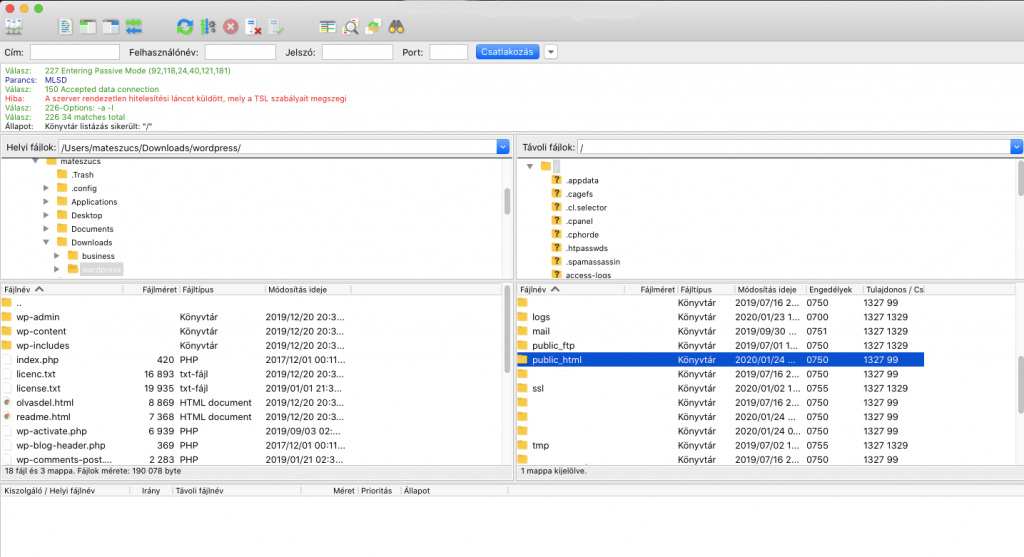Toggle message log display icon
This screenshot has height=557, width=1024.
pos(65,27)
